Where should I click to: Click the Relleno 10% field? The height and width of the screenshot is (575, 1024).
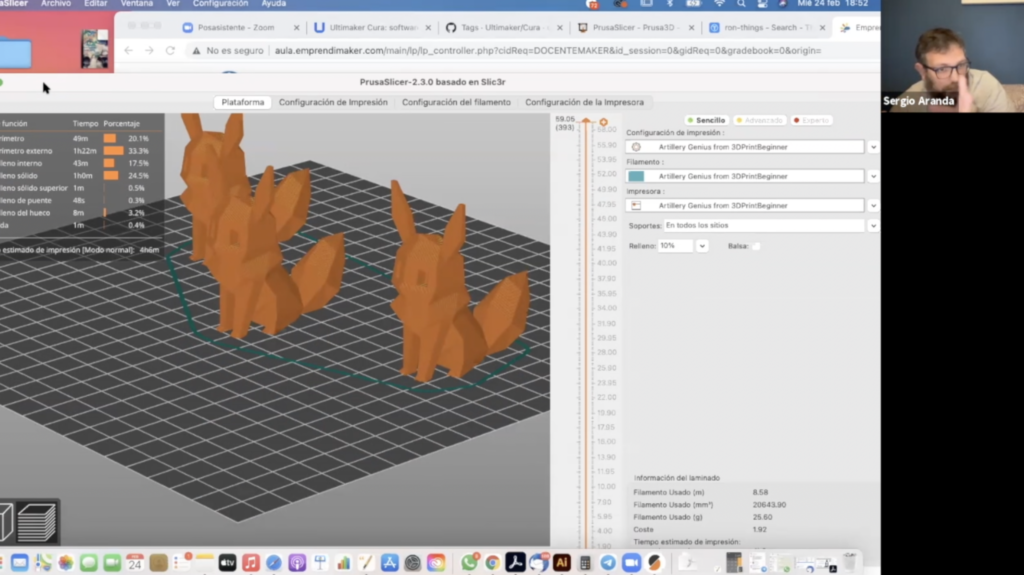(676, 246)
